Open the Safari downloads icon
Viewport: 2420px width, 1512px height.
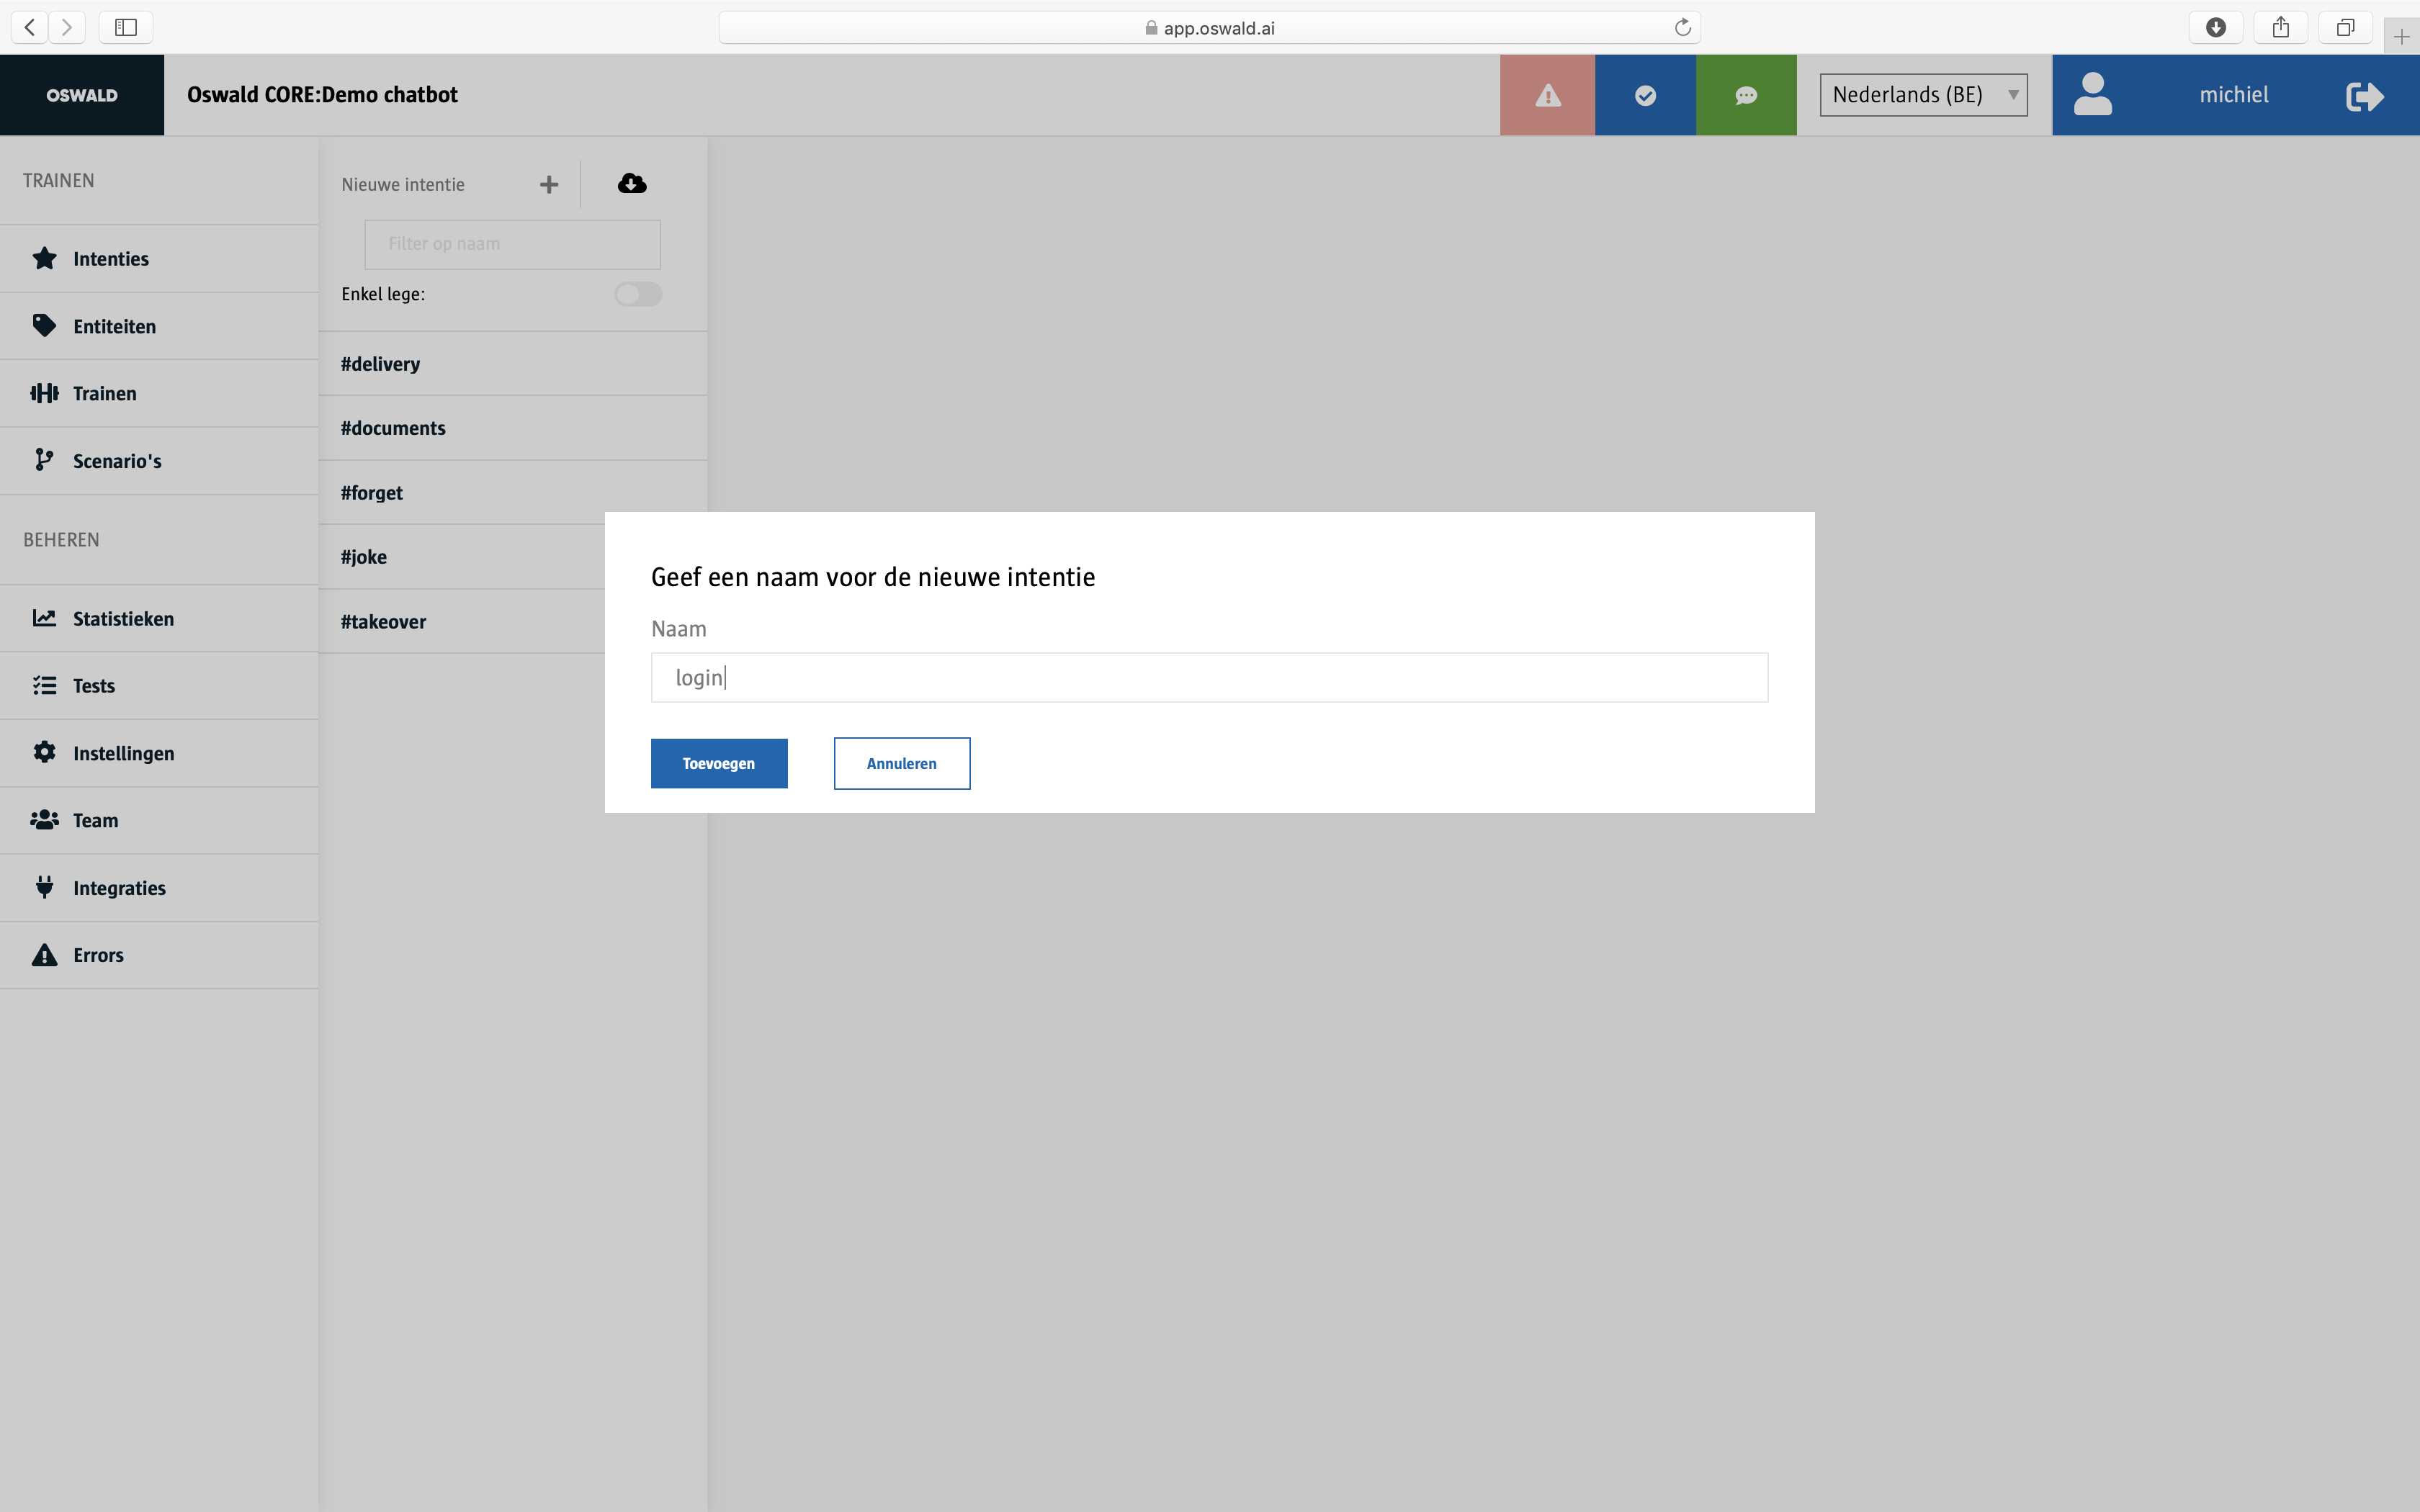pos(2216,27)
